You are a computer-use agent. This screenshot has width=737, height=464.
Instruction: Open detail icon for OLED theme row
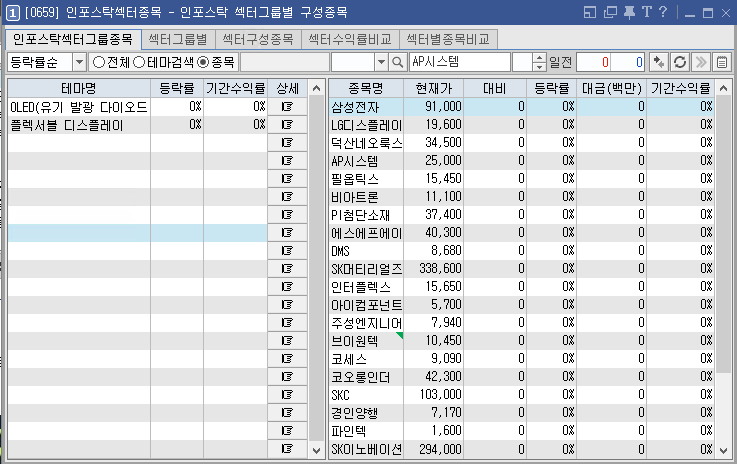(287, 107)
